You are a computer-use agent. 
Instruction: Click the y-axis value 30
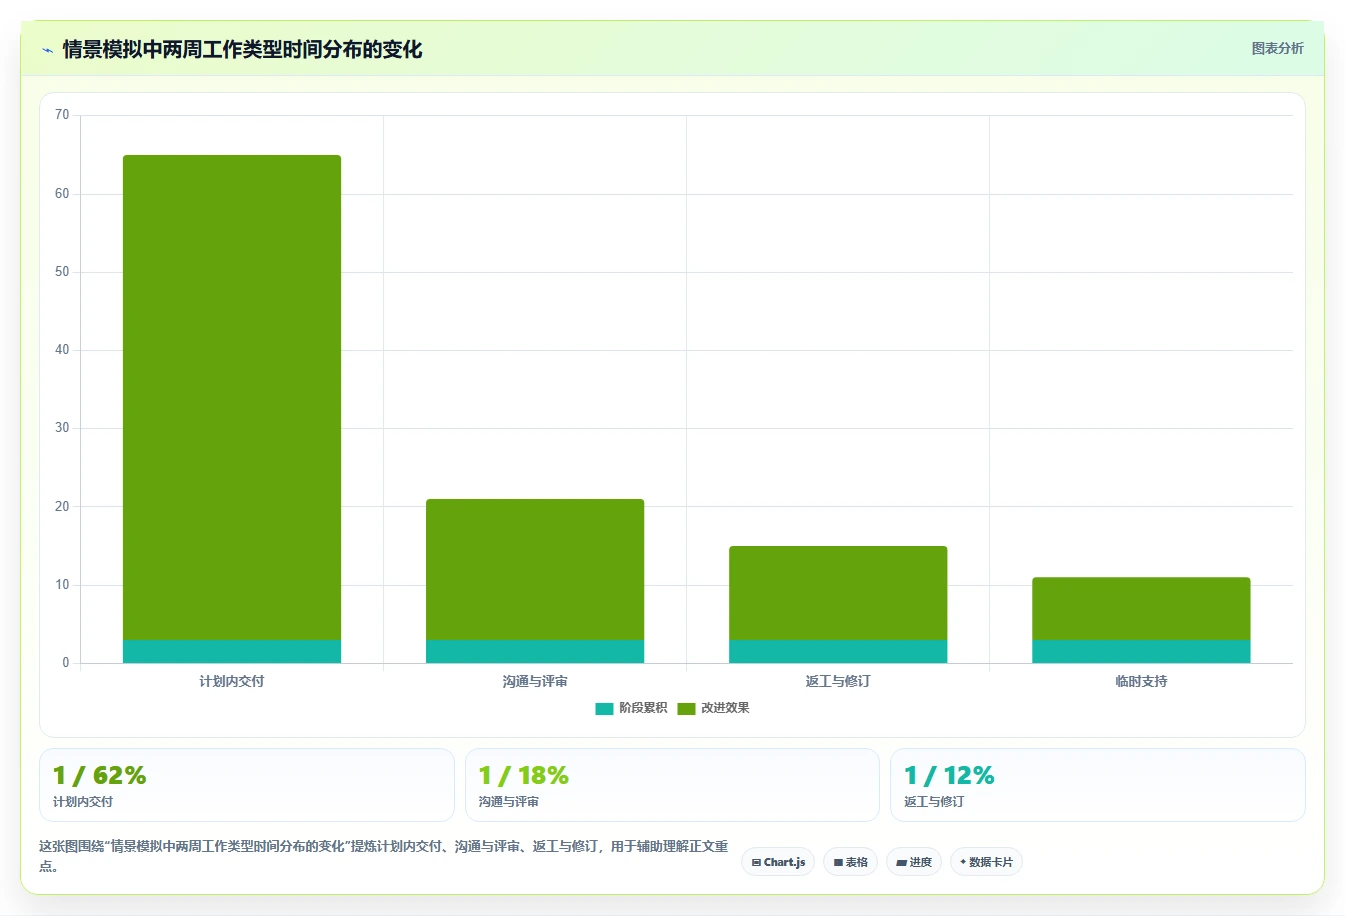tap(62, 428)
